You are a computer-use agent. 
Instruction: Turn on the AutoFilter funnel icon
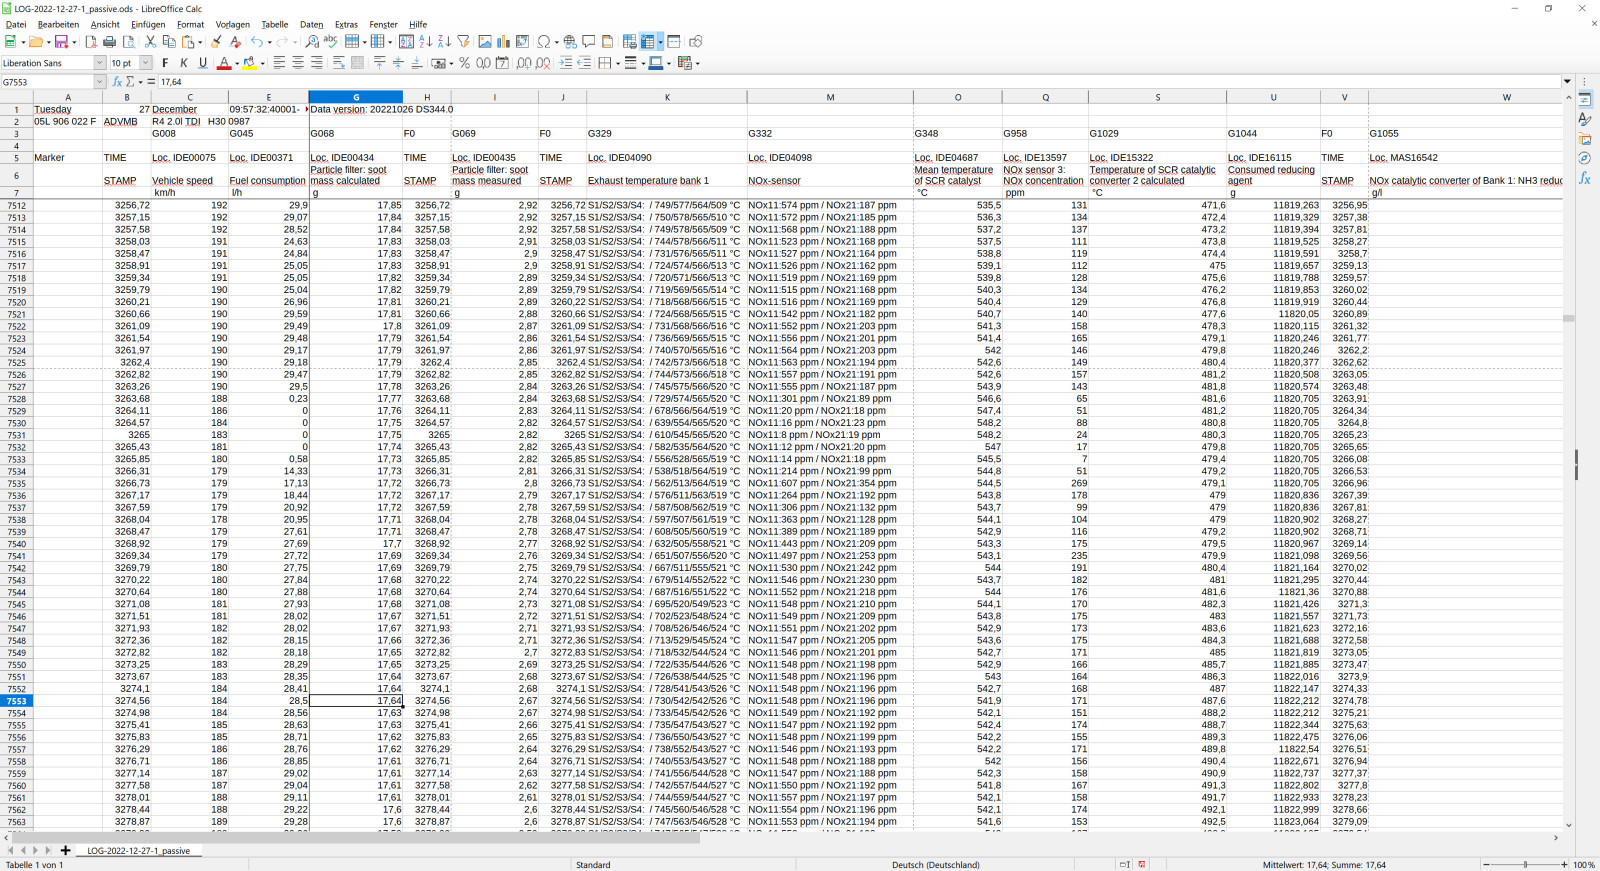click(464, 42)
